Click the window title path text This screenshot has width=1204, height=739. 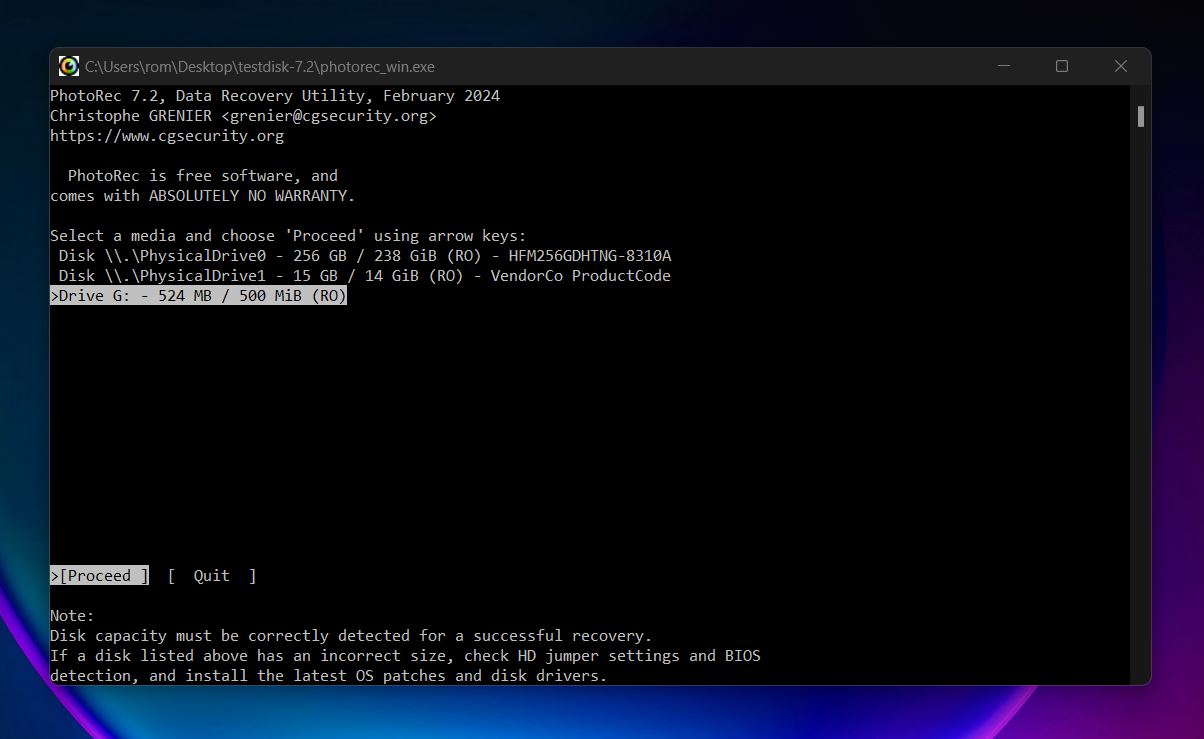(x=260, y=67)
